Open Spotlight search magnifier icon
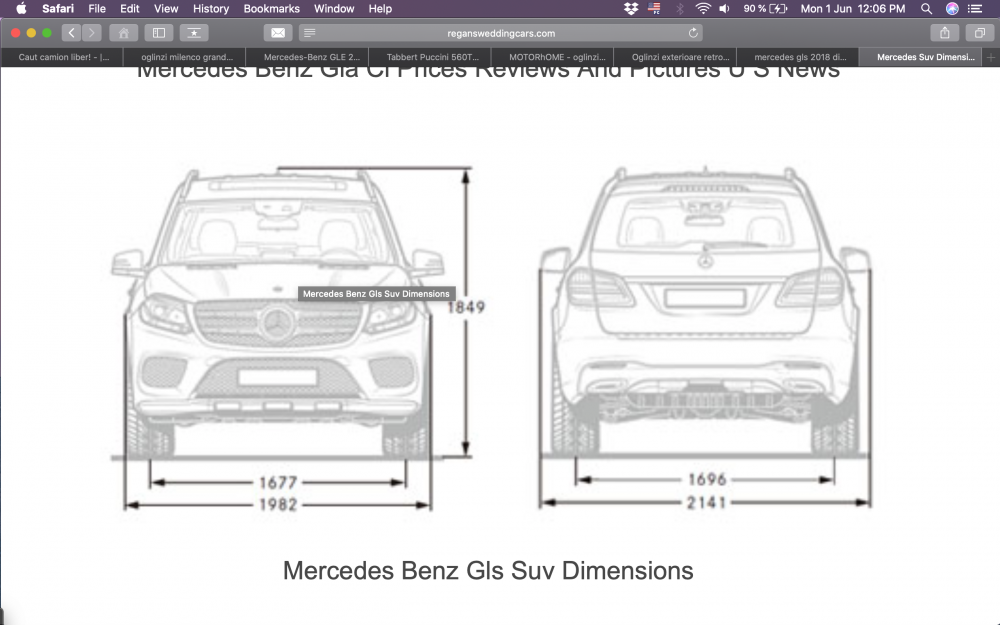This screenshot has height=625, width=1000. [926, 8]
